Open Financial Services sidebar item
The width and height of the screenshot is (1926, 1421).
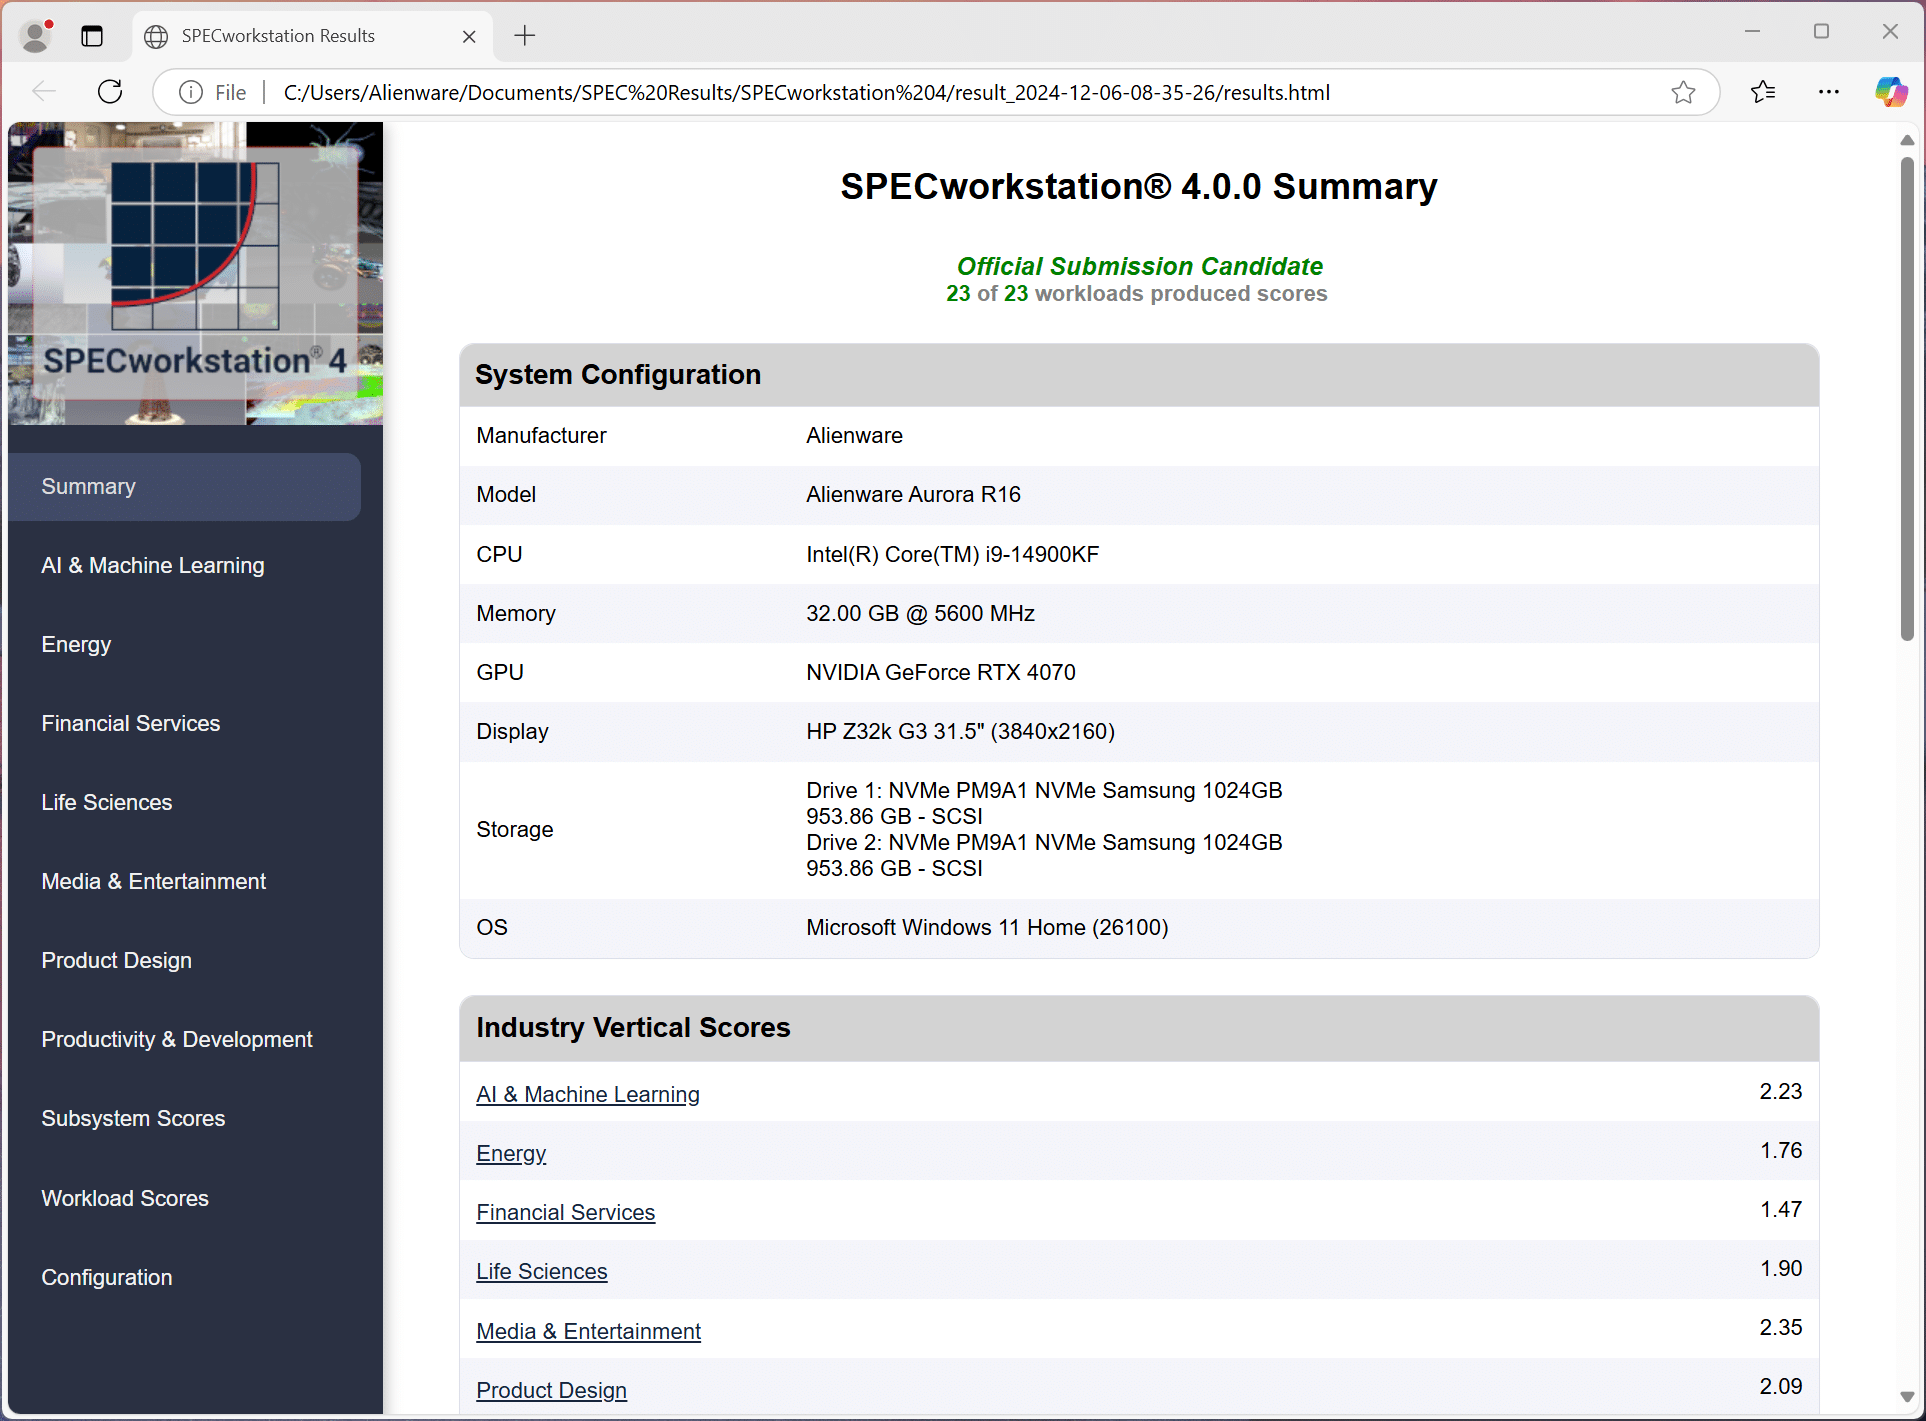pos(131,724)
